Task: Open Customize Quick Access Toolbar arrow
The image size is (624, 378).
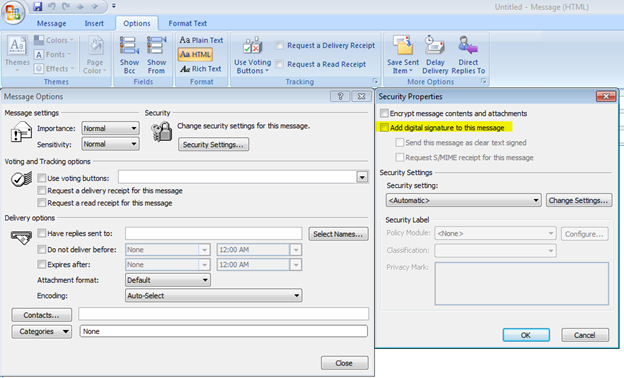Action: pos(114,6)
